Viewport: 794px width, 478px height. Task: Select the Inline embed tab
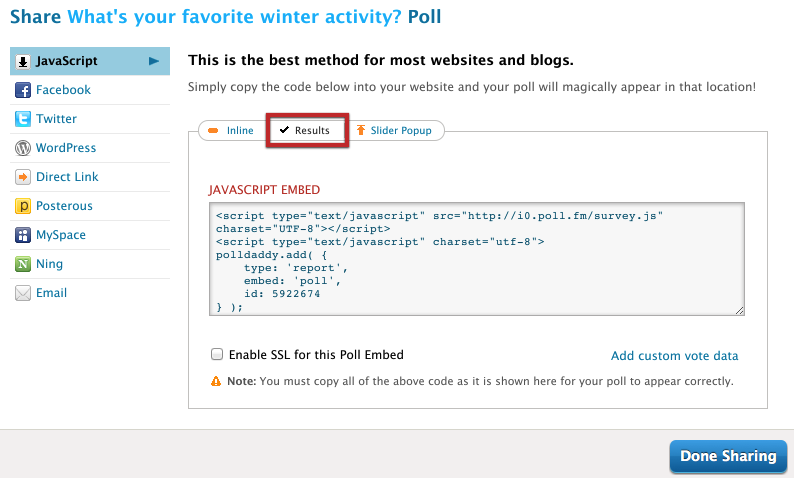point(230,131)
